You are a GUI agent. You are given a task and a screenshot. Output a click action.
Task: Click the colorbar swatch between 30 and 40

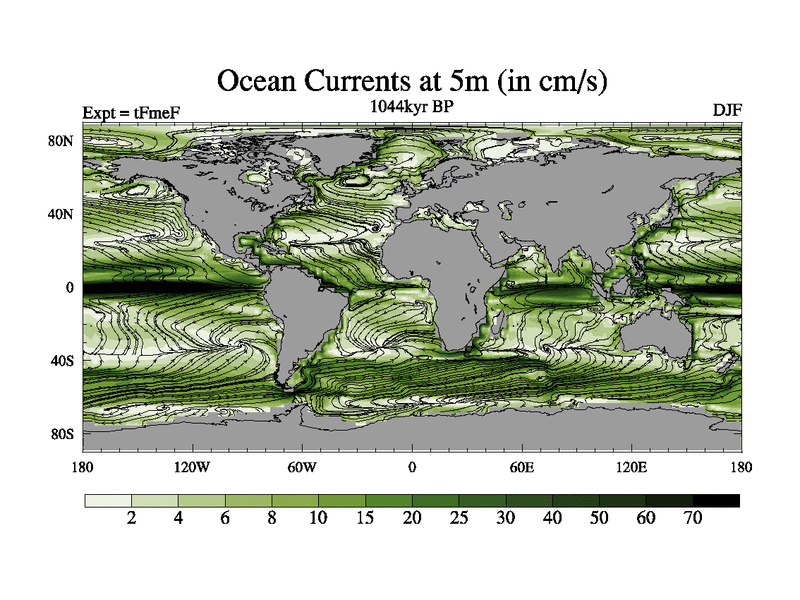point(529,500)
